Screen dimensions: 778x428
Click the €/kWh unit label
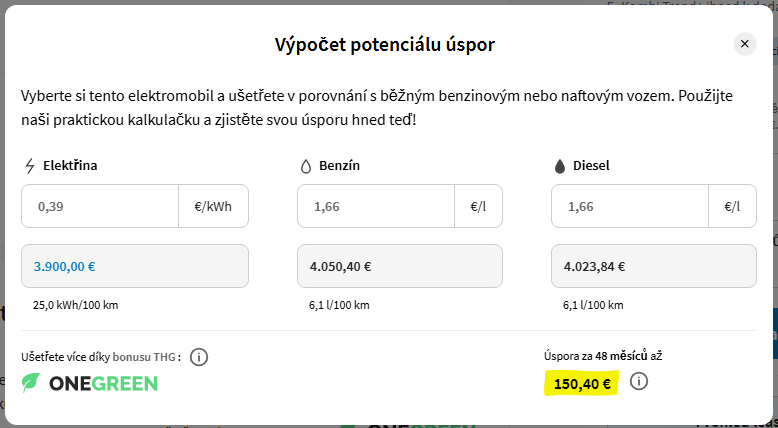(x=213, y=207)
